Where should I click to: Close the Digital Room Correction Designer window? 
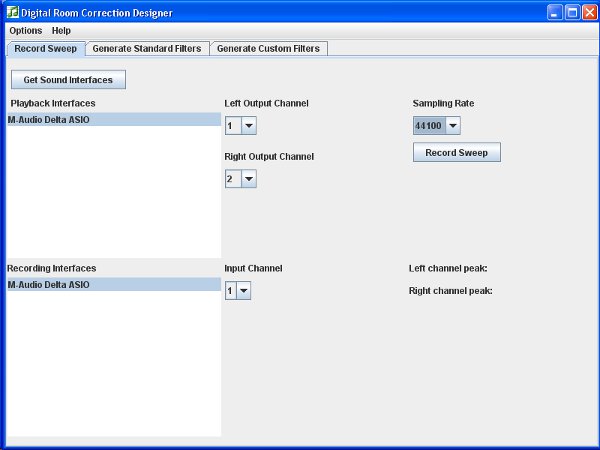[590, 13]
